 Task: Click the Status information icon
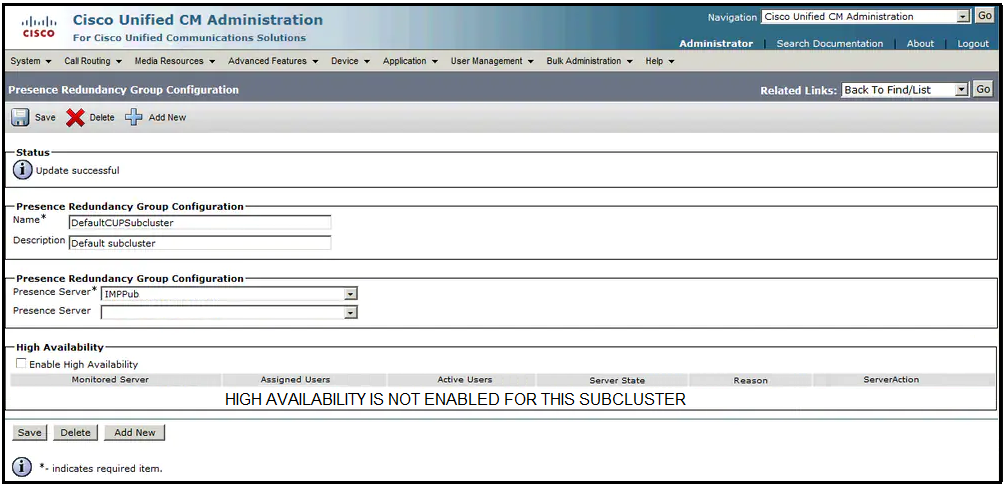coord(23,170)
